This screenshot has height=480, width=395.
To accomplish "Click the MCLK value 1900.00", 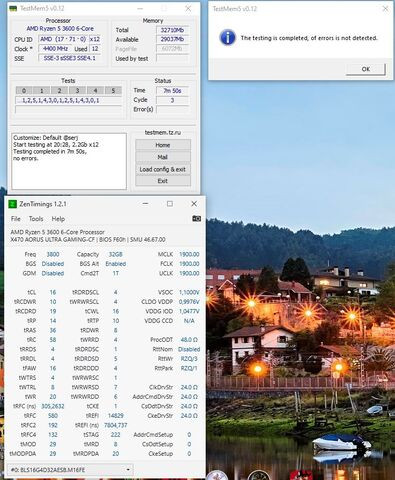I will tap(189, 254).
